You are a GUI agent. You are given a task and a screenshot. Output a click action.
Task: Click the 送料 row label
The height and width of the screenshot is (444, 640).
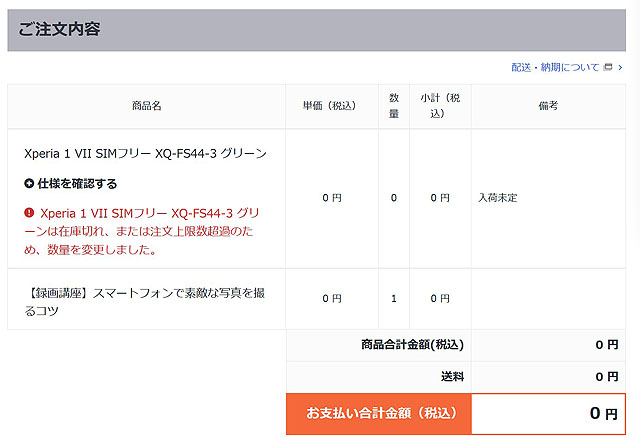(x=452, y=377)
